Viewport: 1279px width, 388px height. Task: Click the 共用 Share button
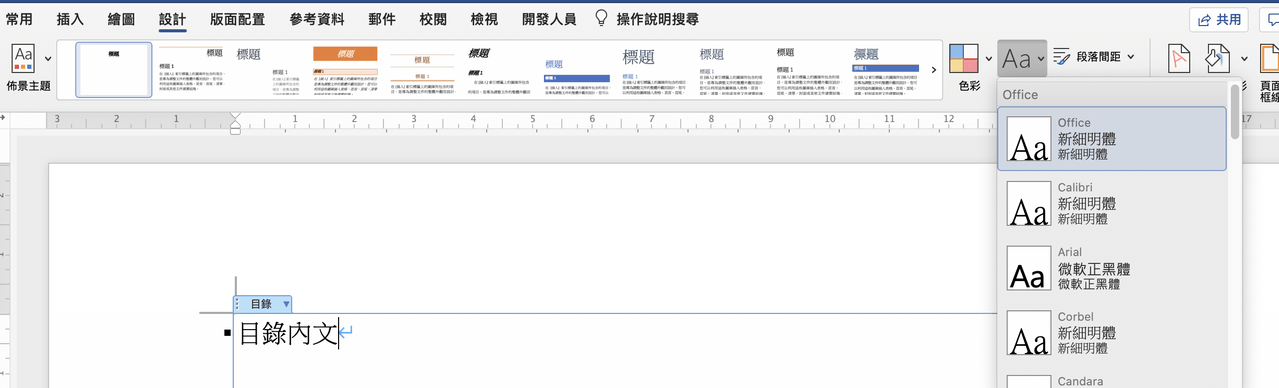click(x=1218, y=19)
